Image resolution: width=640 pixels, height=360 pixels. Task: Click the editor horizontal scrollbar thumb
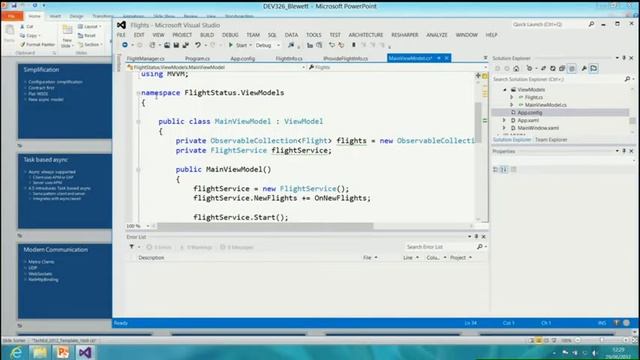pyautogui.click(x=265, y=226)
